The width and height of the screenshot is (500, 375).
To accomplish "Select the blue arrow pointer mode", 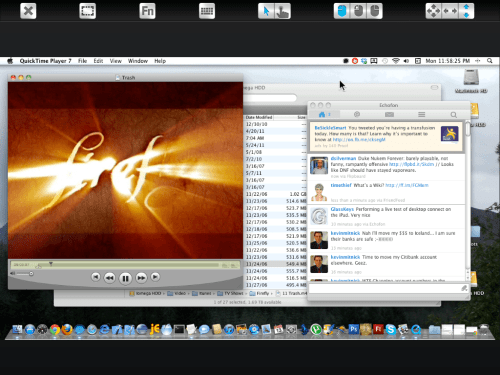I will point(266,11).
